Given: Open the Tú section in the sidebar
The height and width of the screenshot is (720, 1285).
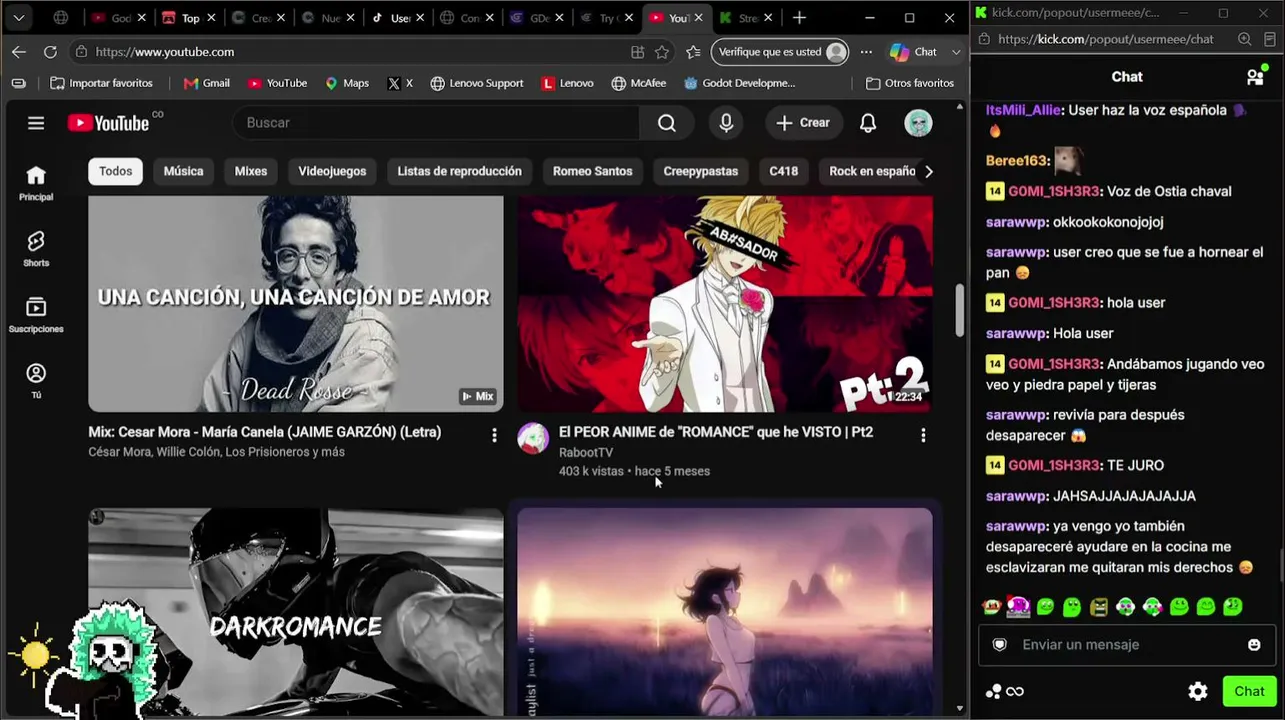Looking at the screenshot, I should (x=36, y=381).
